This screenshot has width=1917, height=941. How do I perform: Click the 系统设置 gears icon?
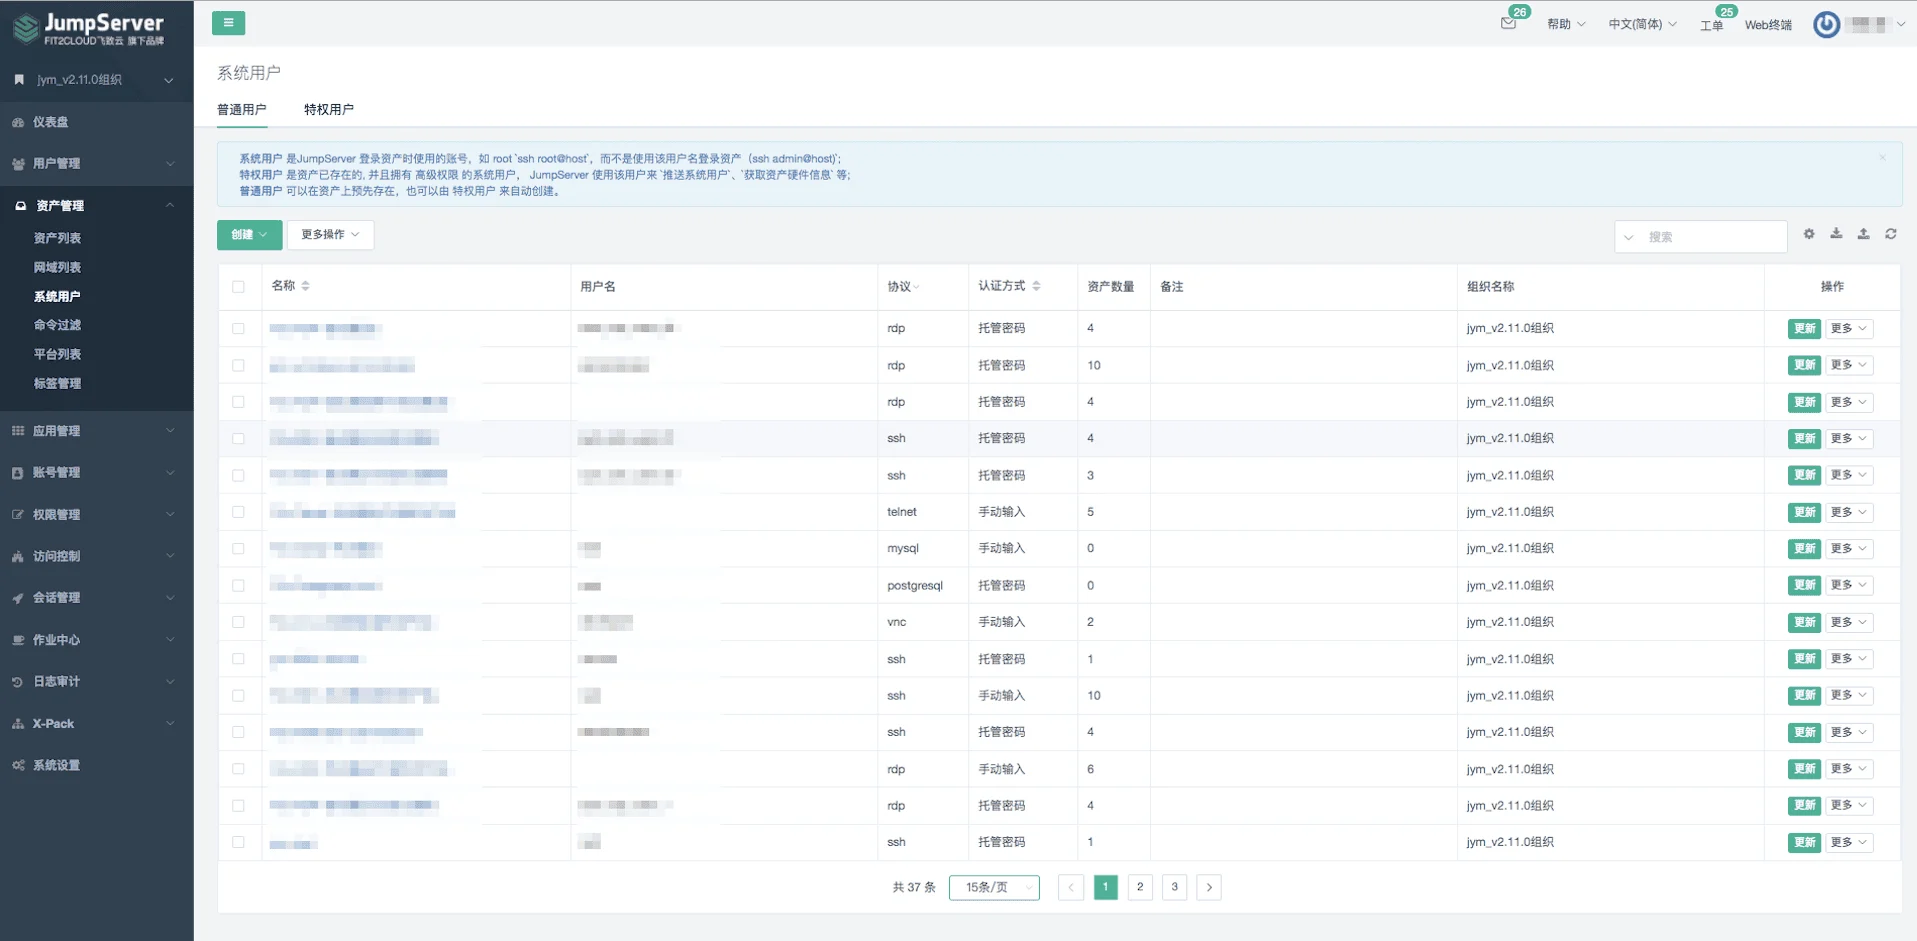18,766
